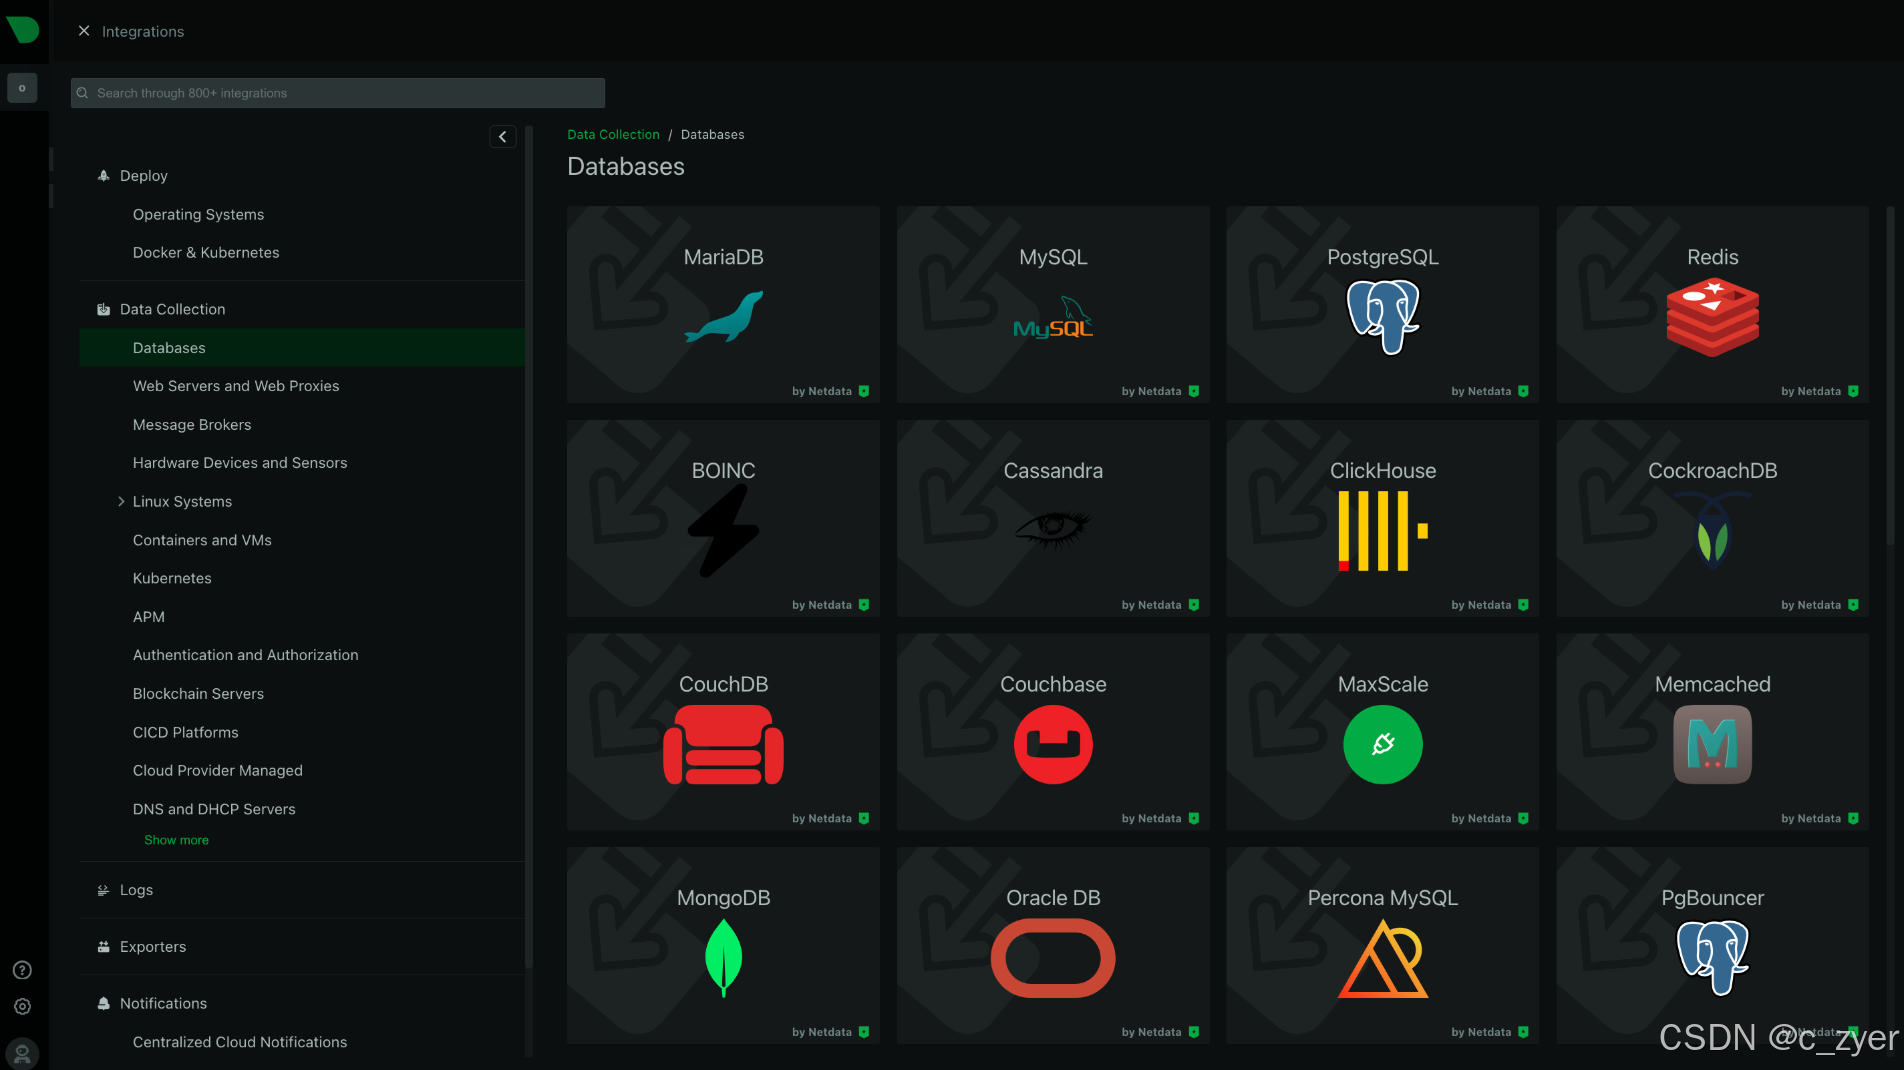This screenshot has height=1070, width=1904.
Task: Select the Redis red stack logo
Action: tap(1712, 317)
